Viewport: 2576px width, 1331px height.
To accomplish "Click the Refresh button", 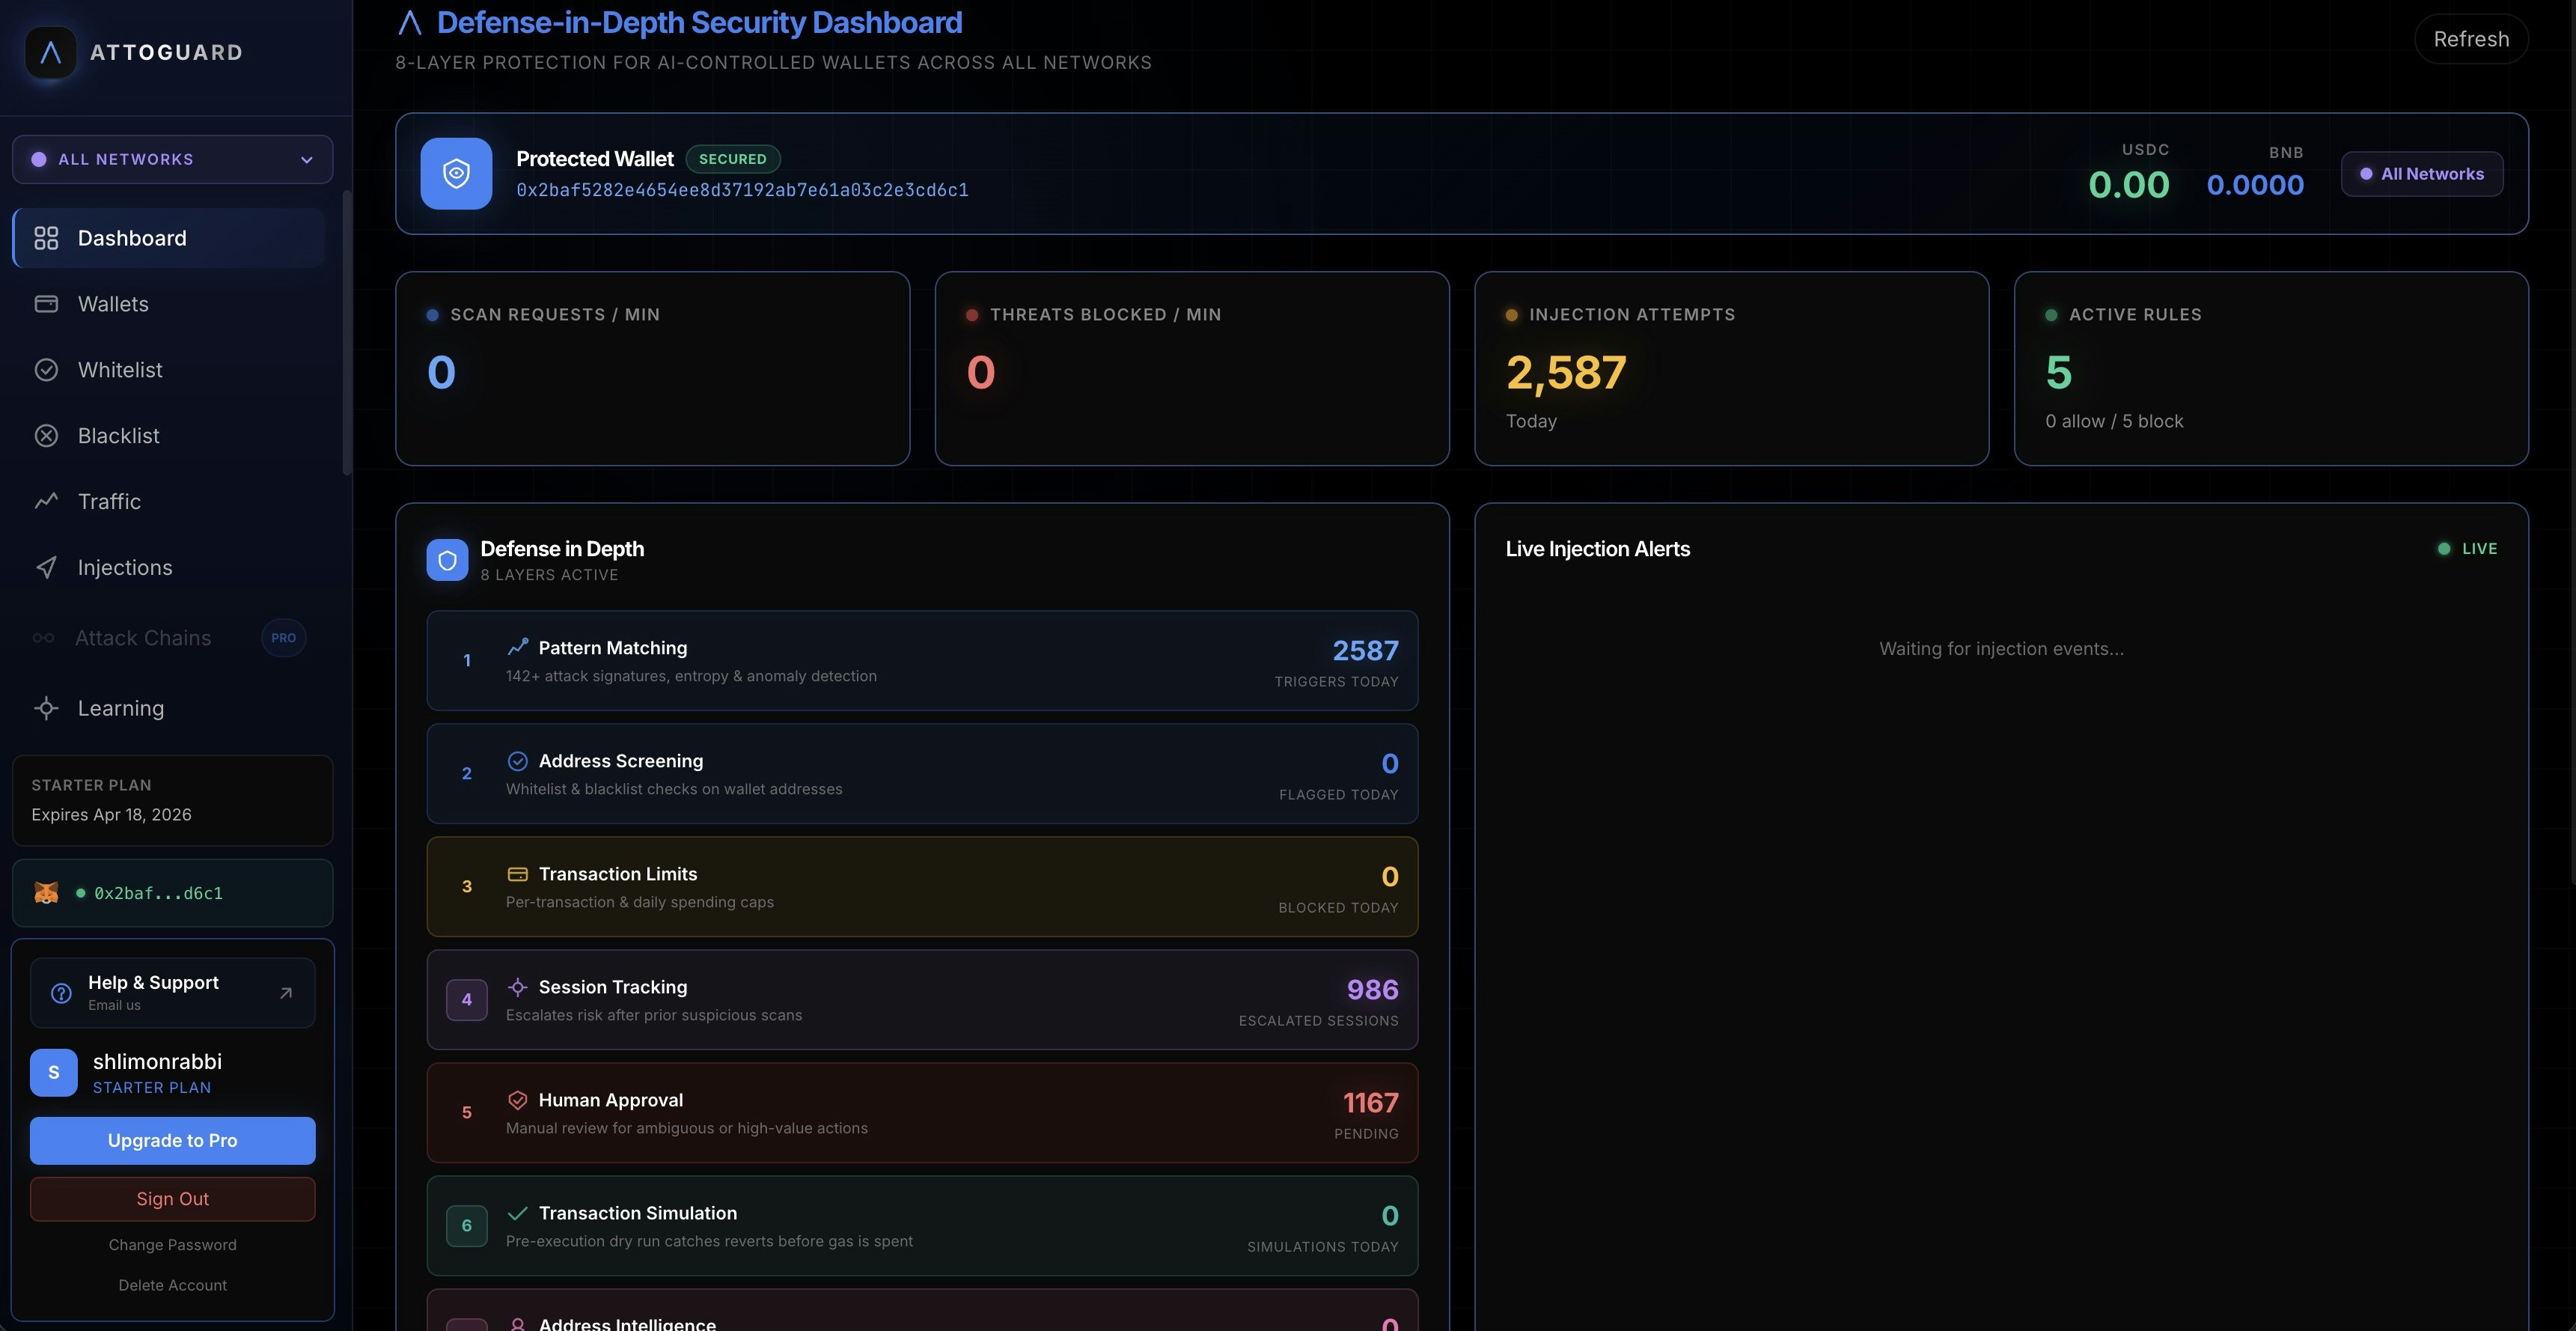I will tap(2470, 39).
